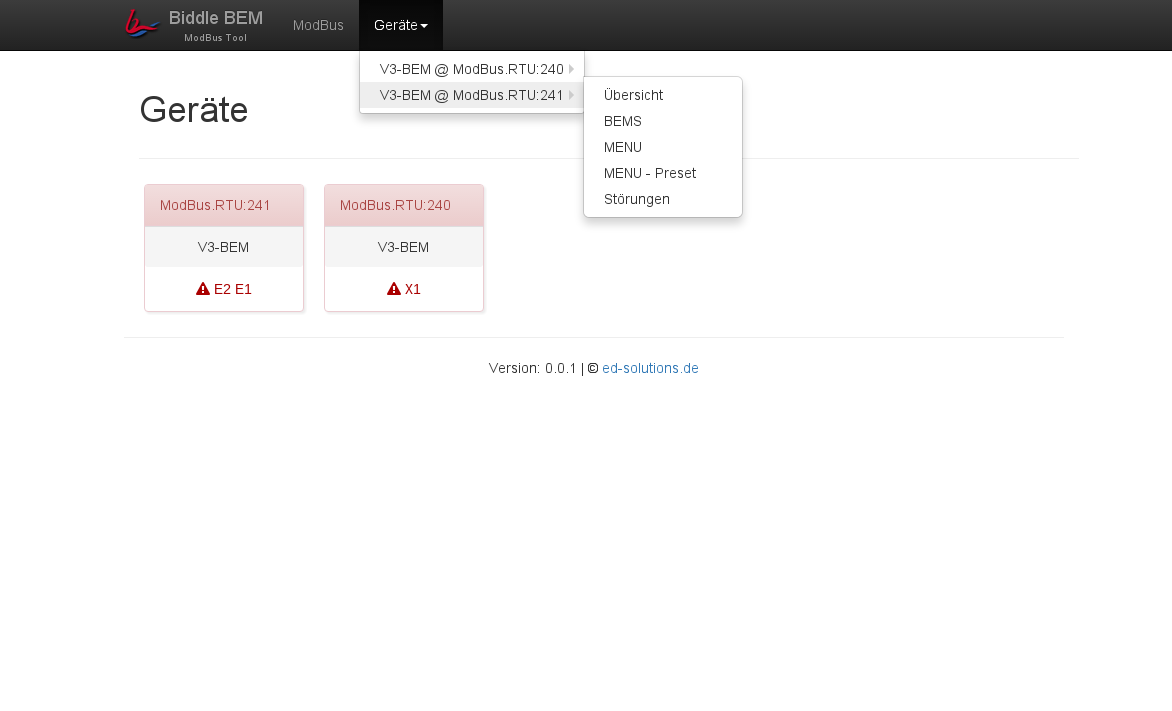This screenshot has height=711, width=1172.
Task: Click the E2 E1 error text
Action: coord(232,289)
